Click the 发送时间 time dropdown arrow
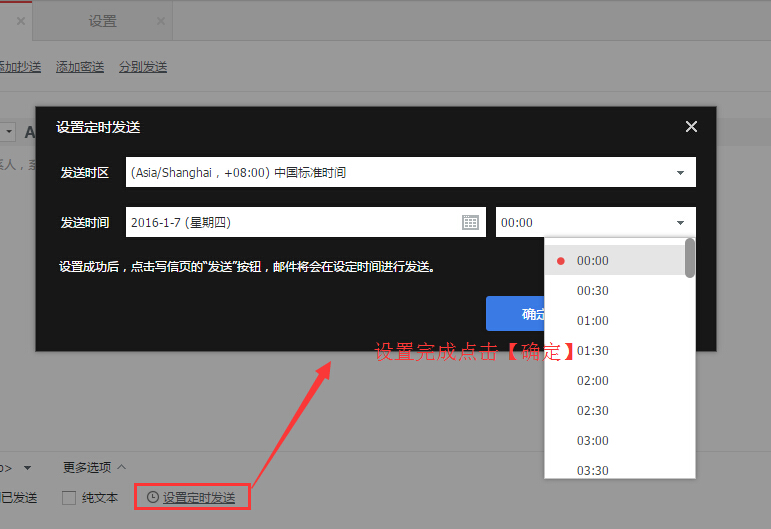This screenshot has height=529, width=771. (680, 223)
